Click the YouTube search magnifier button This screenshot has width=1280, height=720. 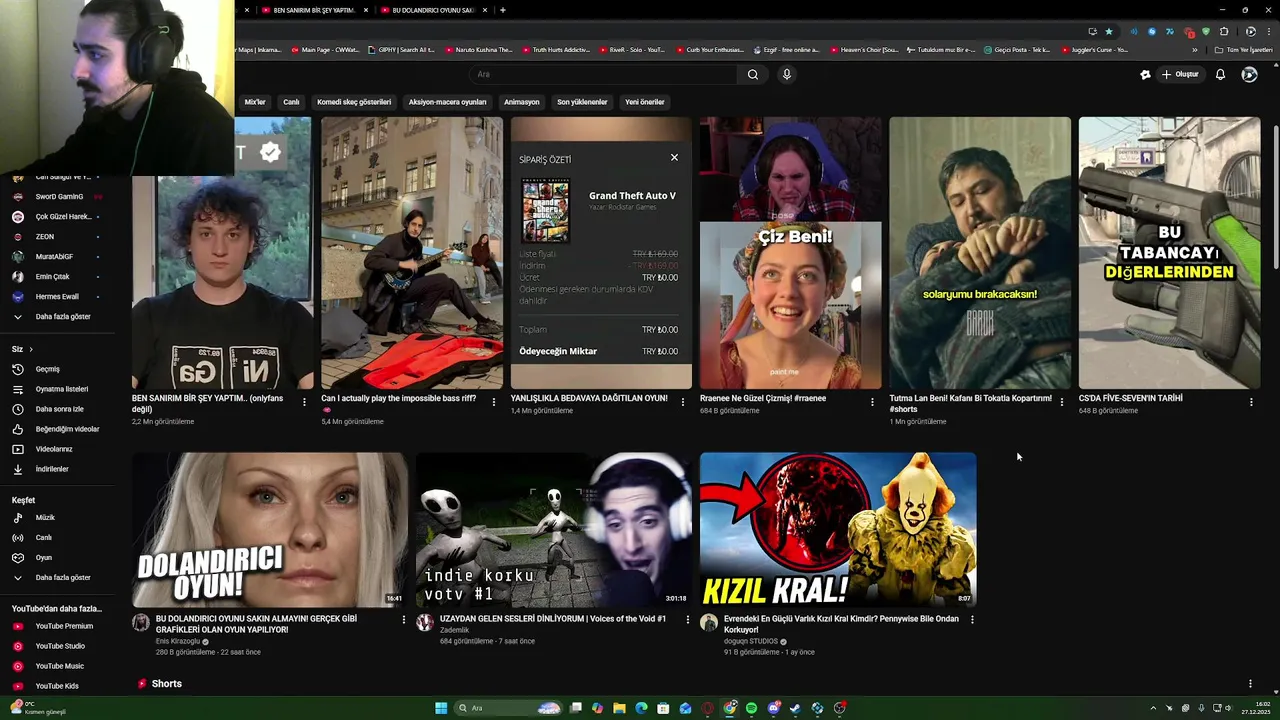[x=753, y=74]
